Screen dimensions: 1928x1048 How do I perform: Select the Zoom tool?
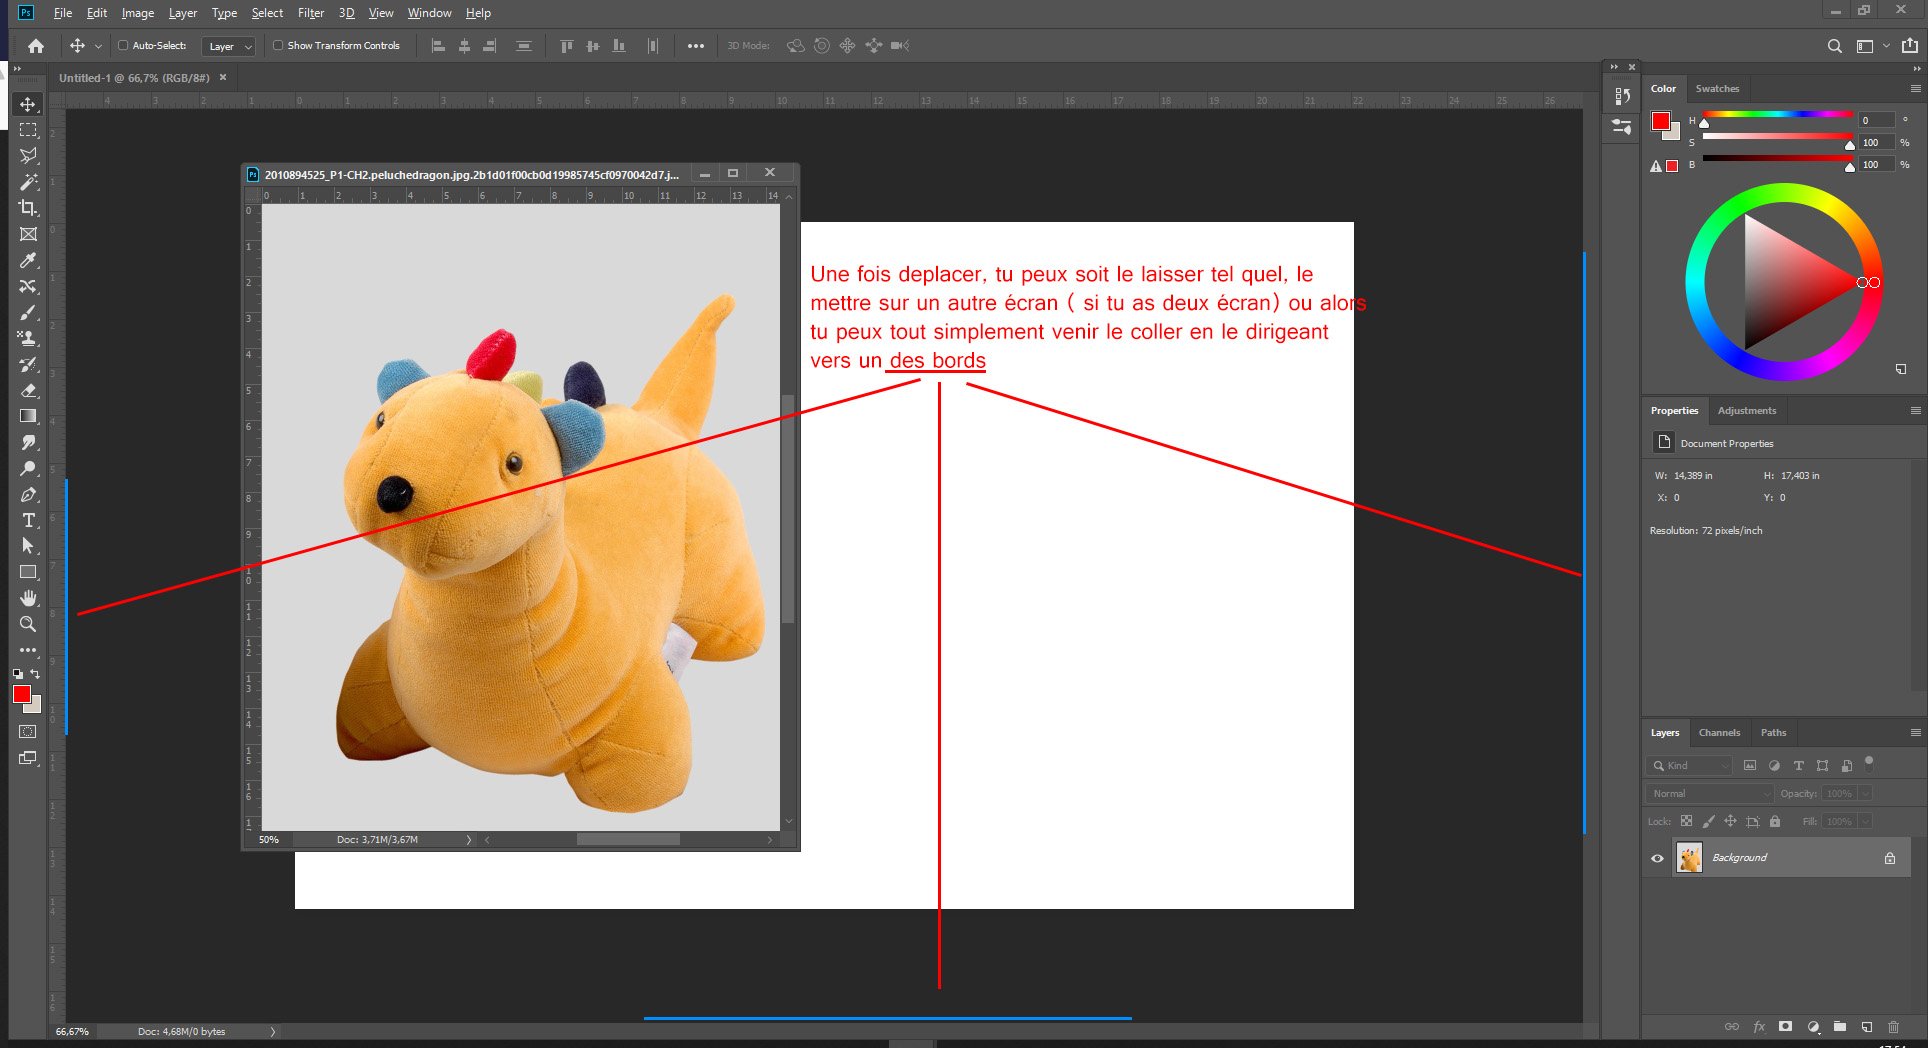point(28,624)
